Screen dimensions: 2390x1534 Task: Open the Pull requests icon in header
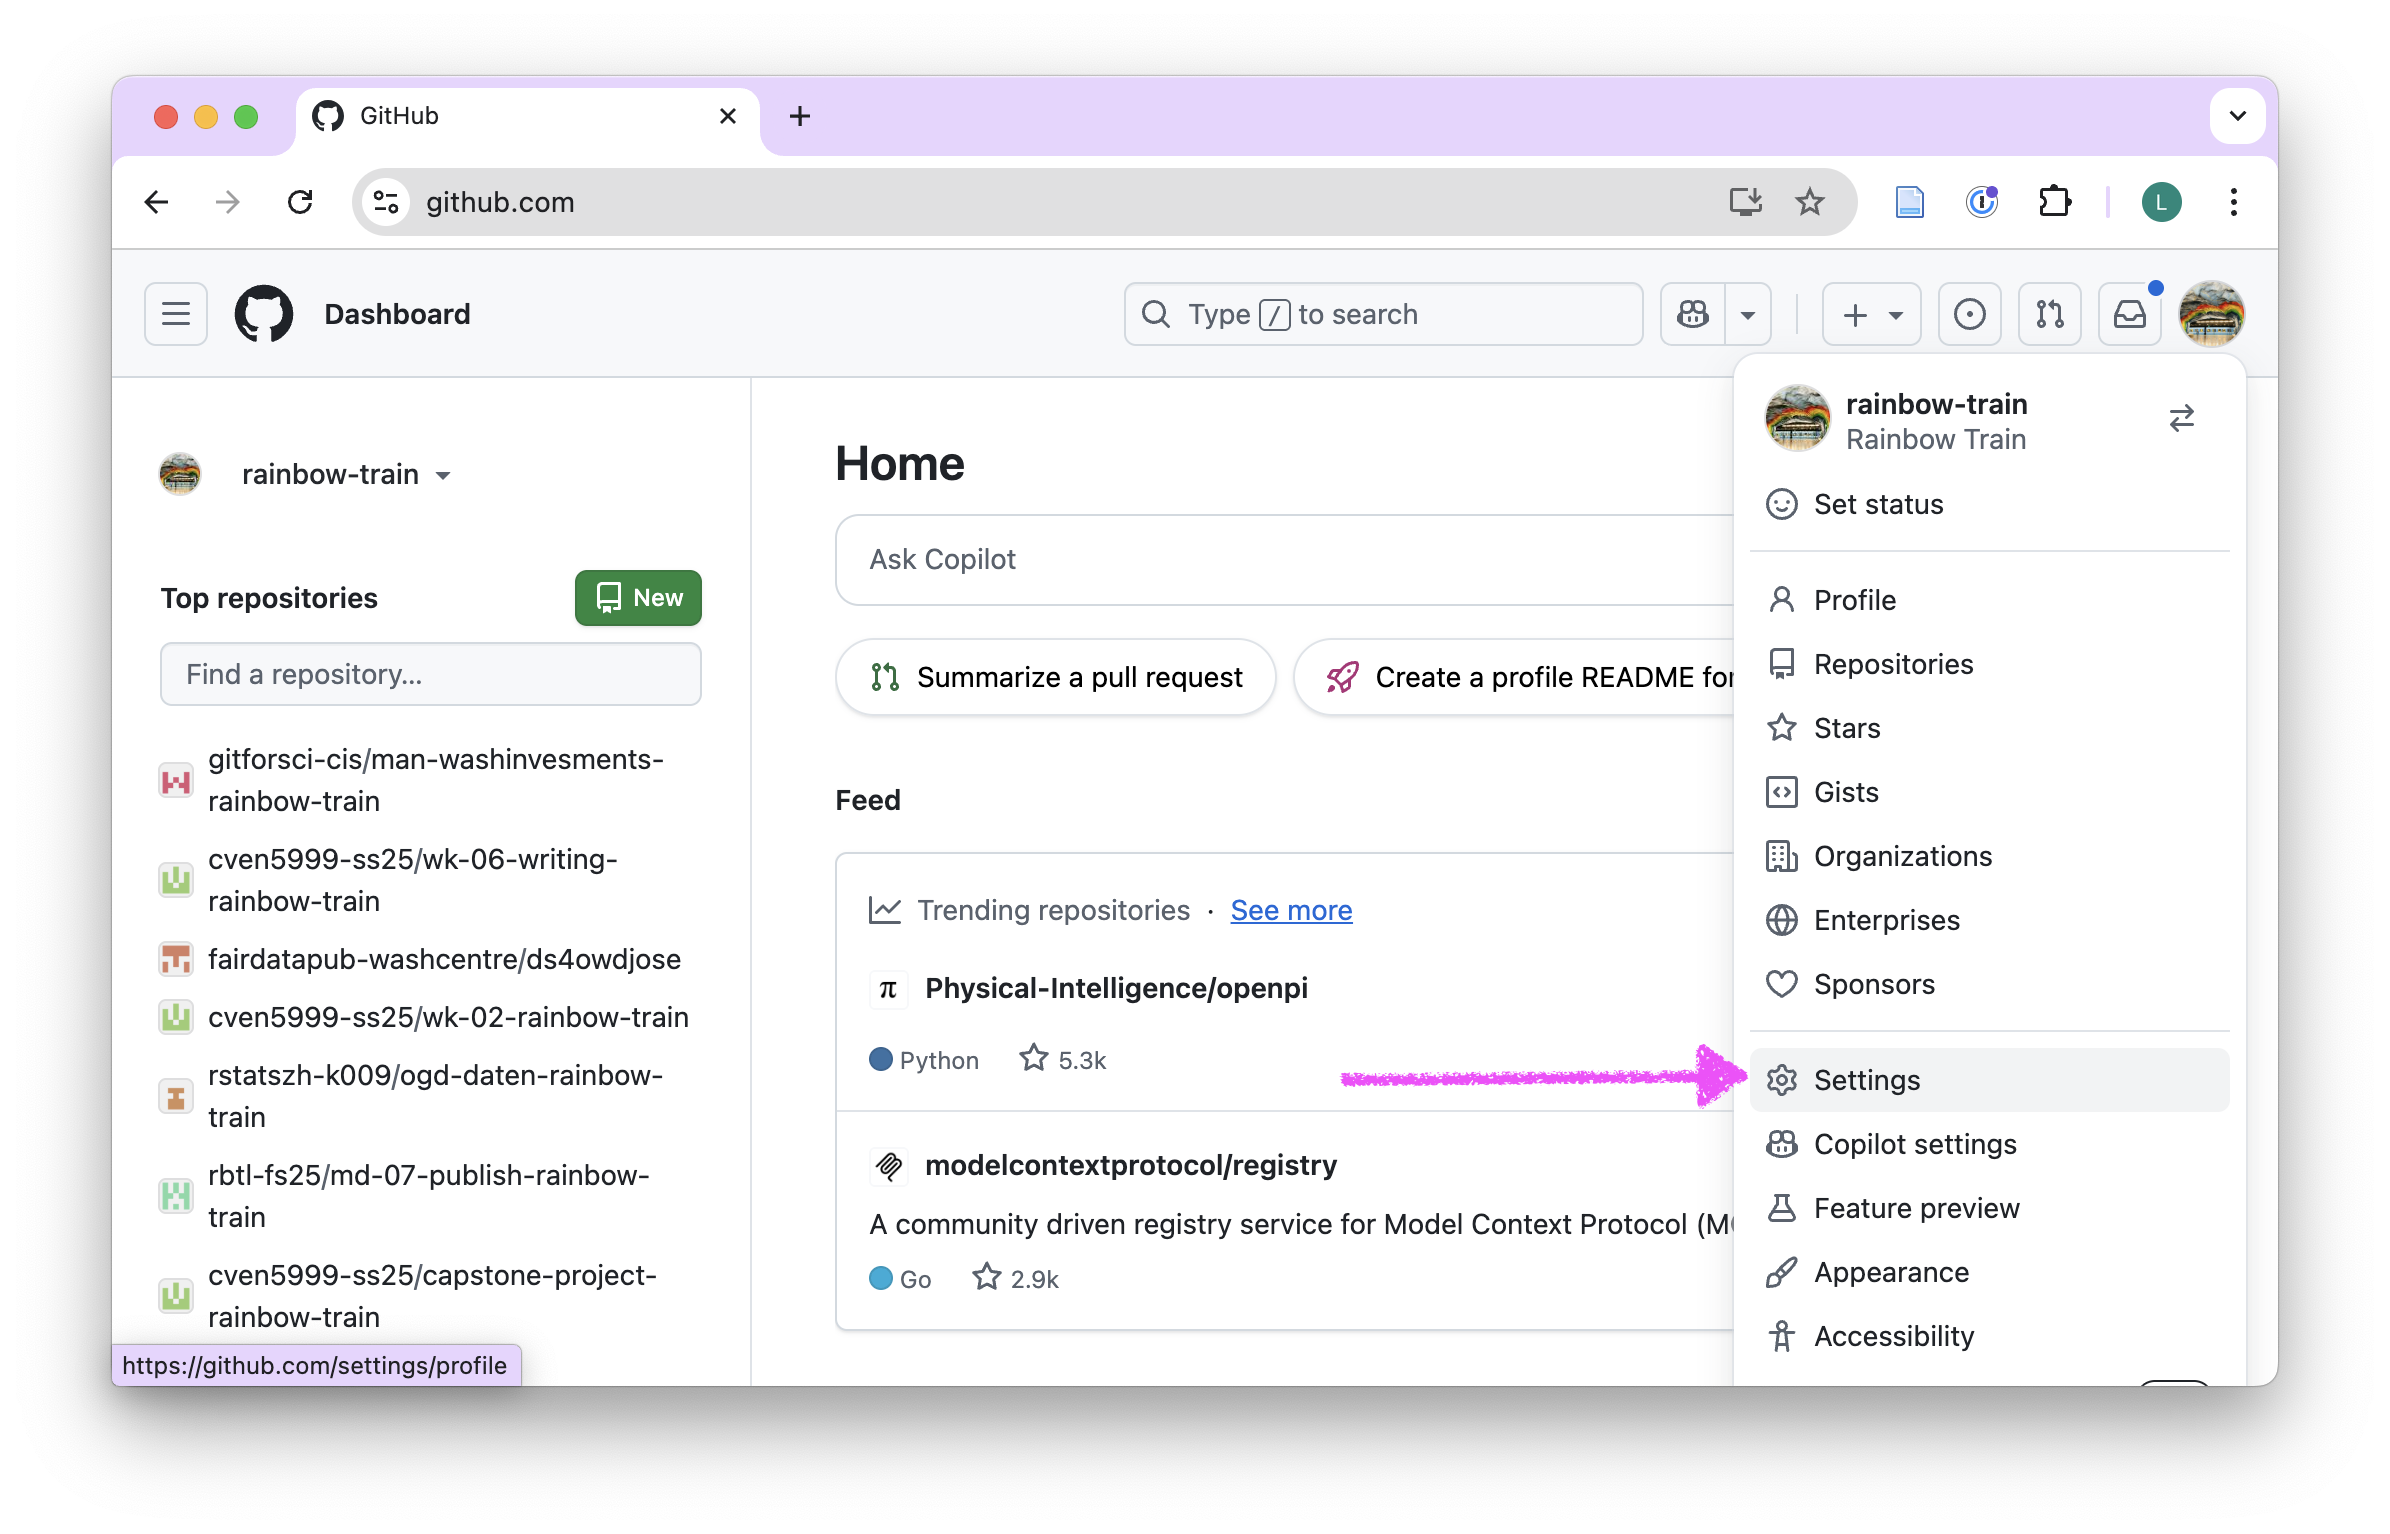click(x=2049, y=314)
